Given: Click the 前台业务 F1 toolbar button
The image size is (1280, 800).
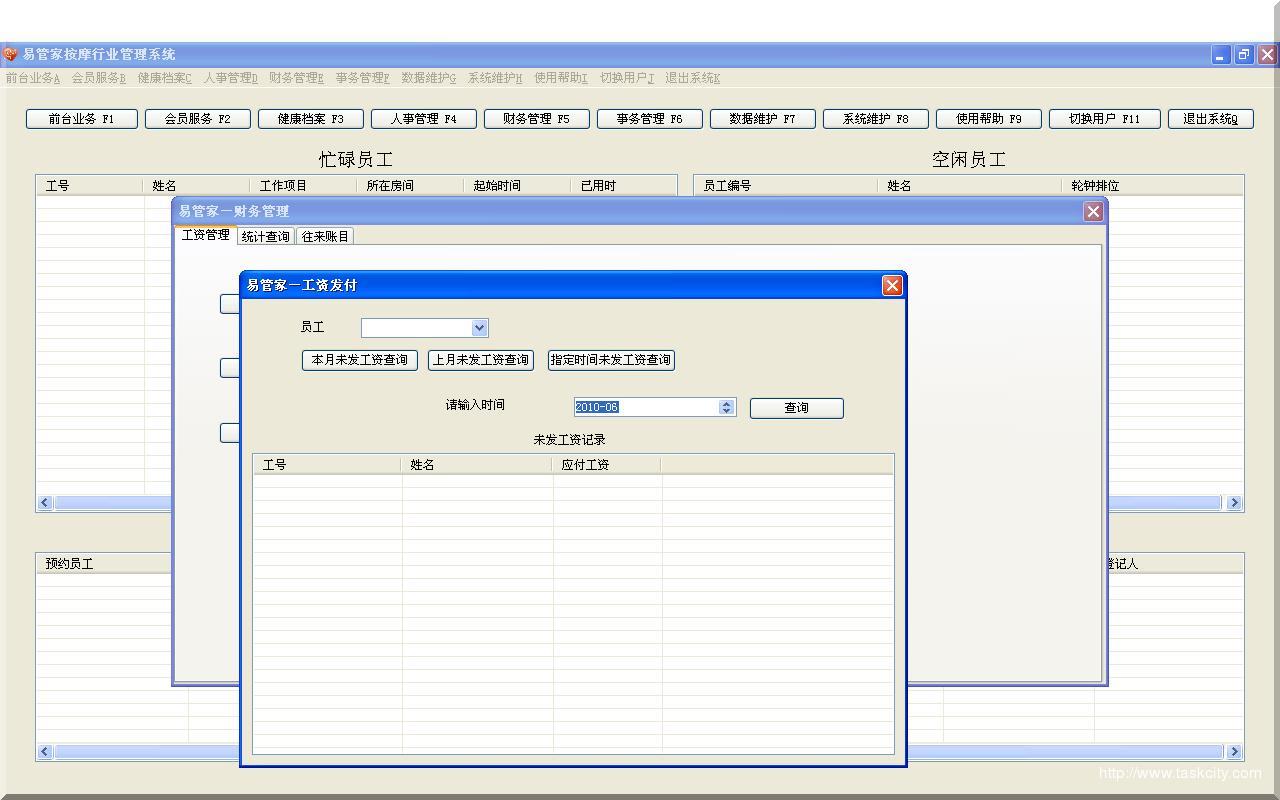Looking at the screenshot, I should (81, 119).
